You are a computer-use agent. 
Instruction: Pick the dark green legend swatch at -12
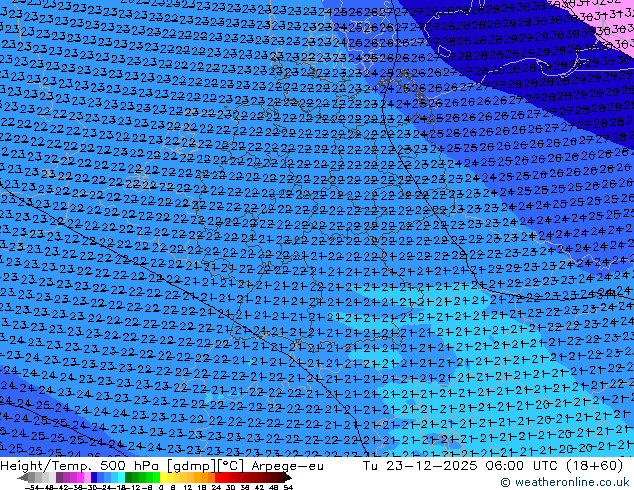(129, 477)
